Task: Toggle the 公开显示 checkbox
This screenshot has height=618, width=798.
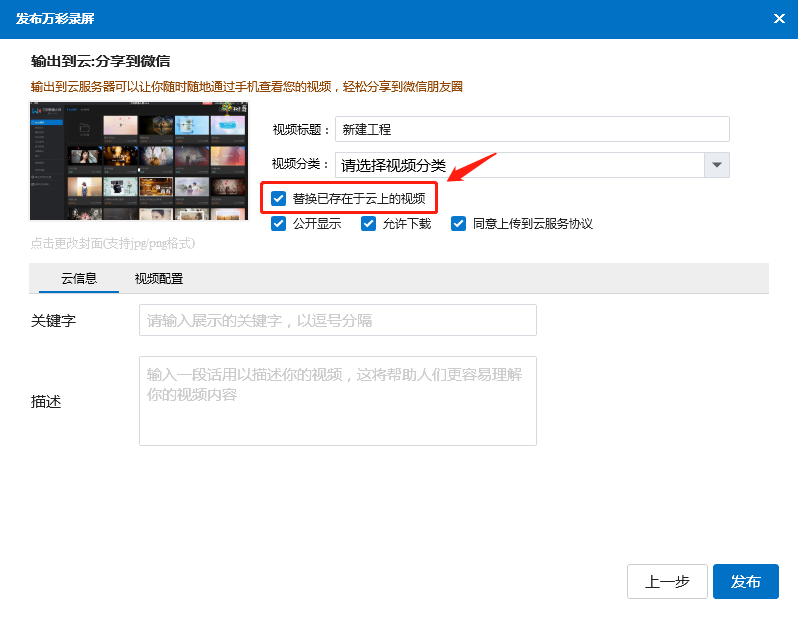Action: (279, 223)
